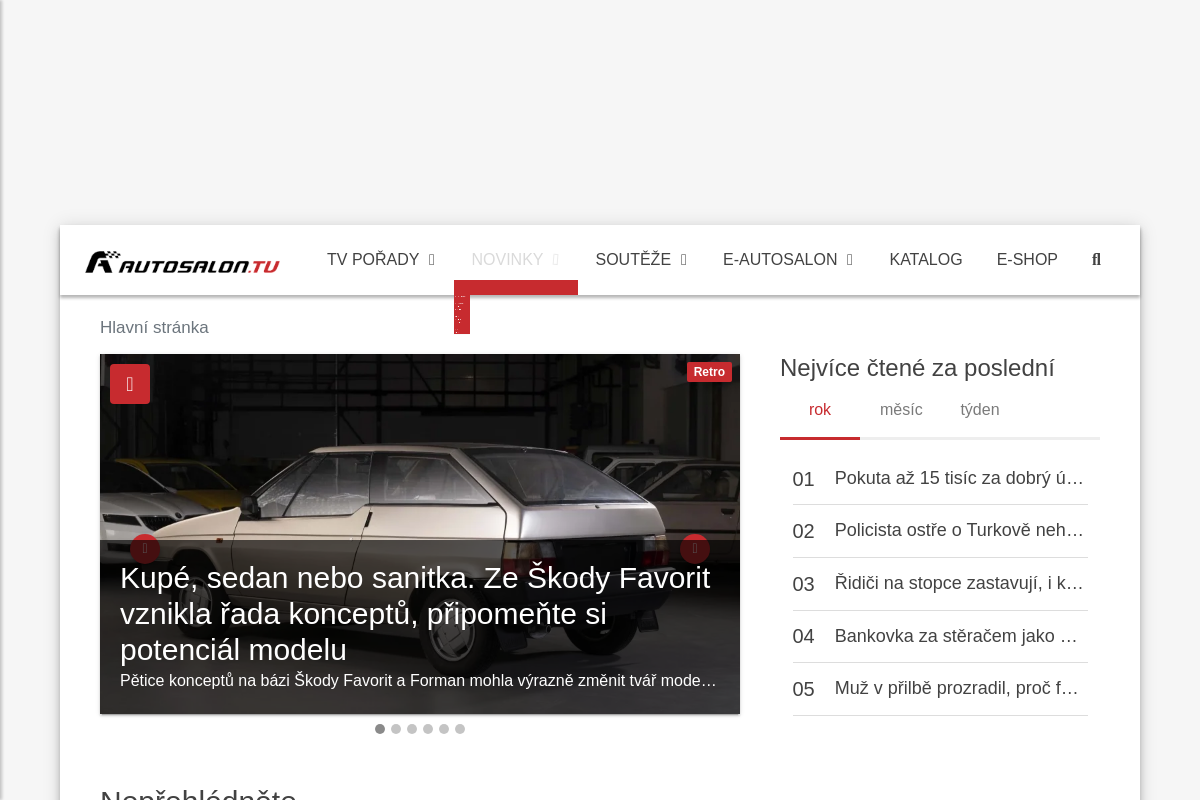This screenshot has height=800, width=1200.
Task: Open the Katalog menu item
Action: tap(926, 260)
